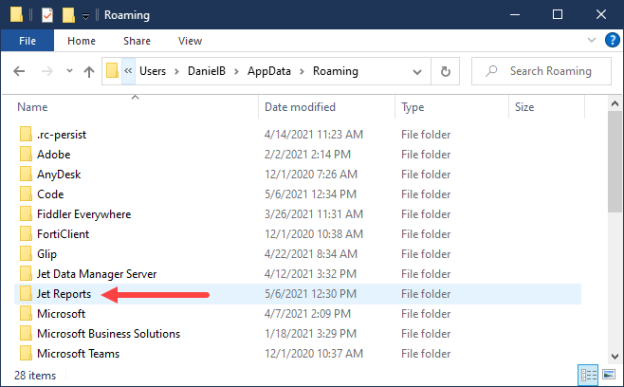
Task: Select the Glip folder icon
Action: pyautogui.click(x=26, y=254)
